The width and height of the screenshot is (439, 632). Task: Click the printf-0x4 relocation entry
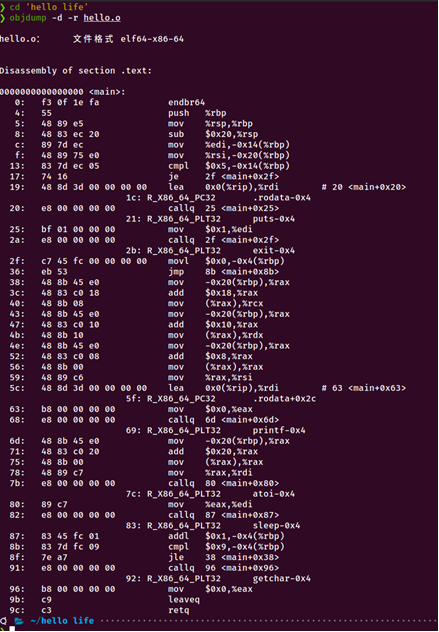(279, 430)
